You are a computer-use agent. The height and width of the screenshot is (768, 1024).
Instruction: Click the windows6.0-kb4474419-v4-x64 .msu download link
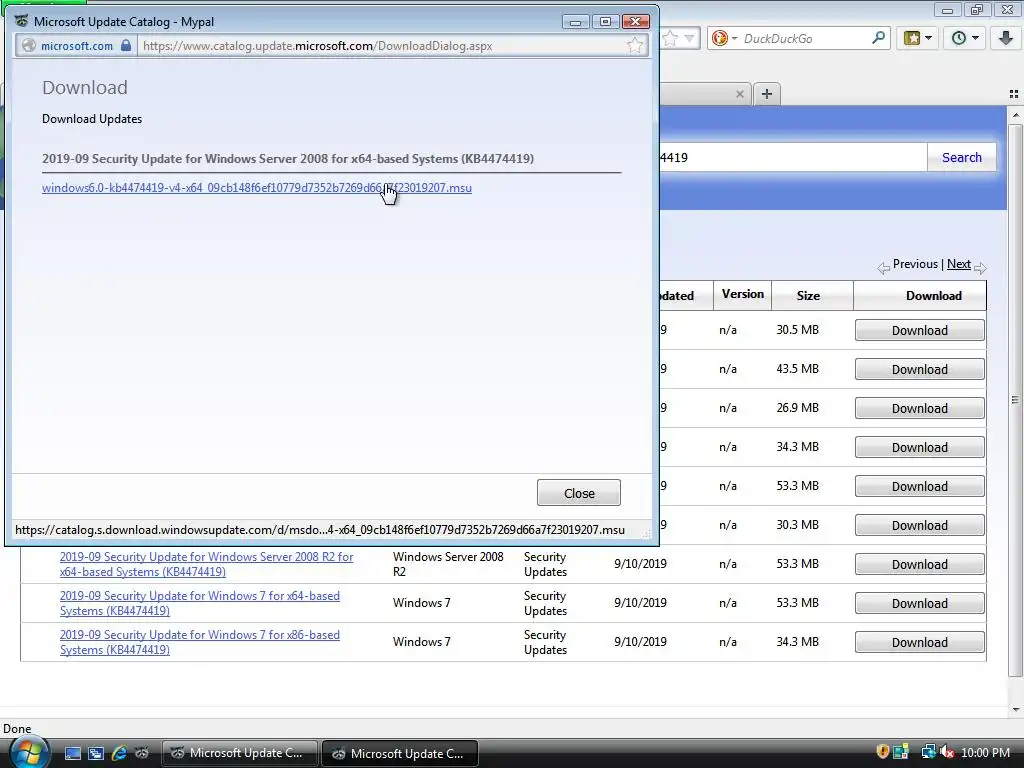tap(257, 188)
